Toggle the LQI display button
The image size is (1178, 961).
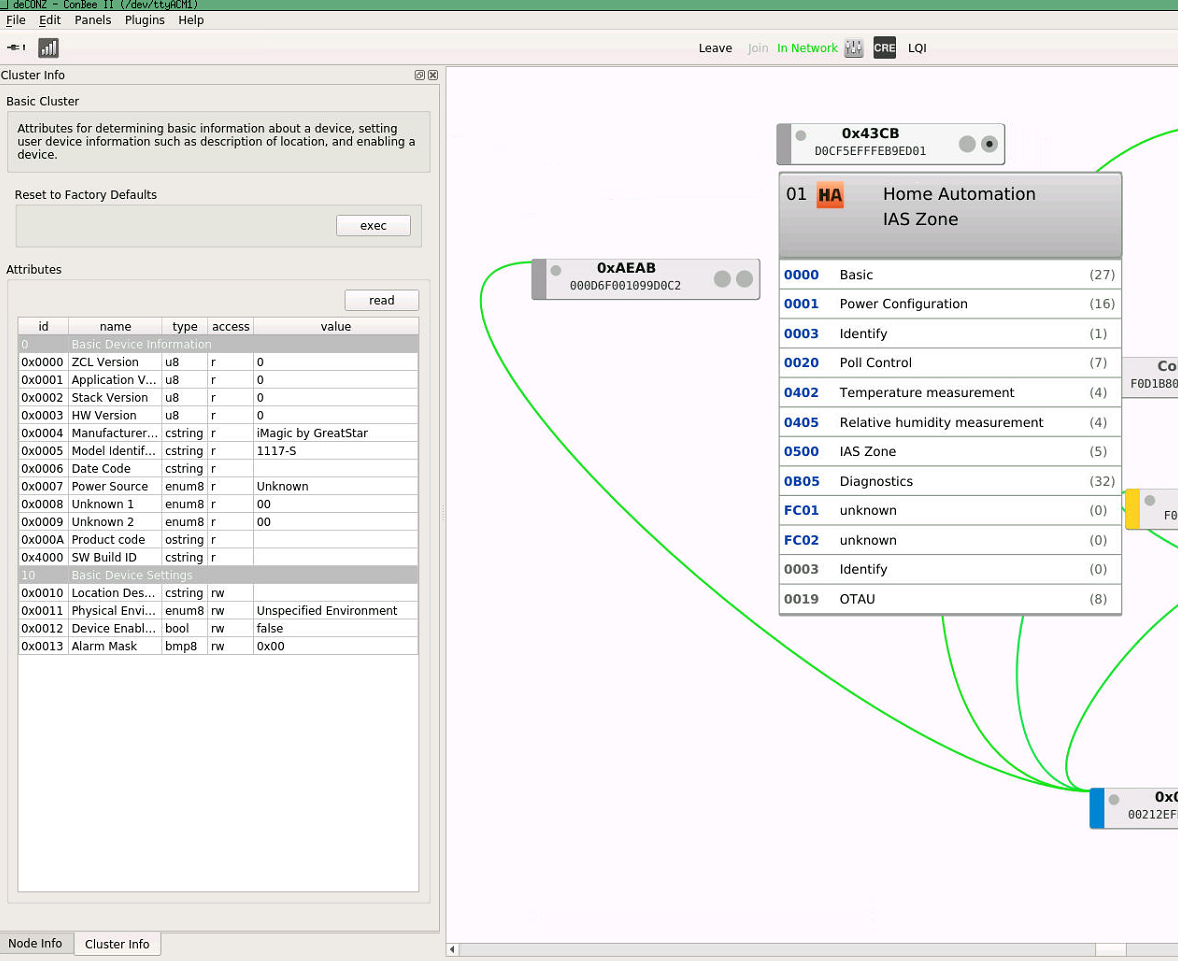pyautogui.click(x=917, y=48)
